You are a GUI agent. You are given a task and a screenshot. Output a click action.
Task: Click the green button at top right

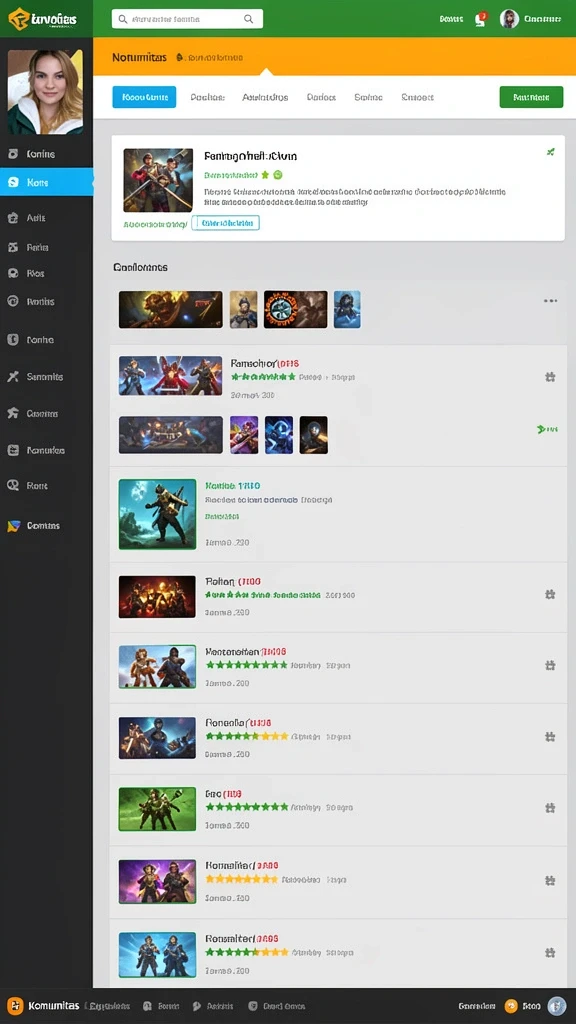(531, 97)
